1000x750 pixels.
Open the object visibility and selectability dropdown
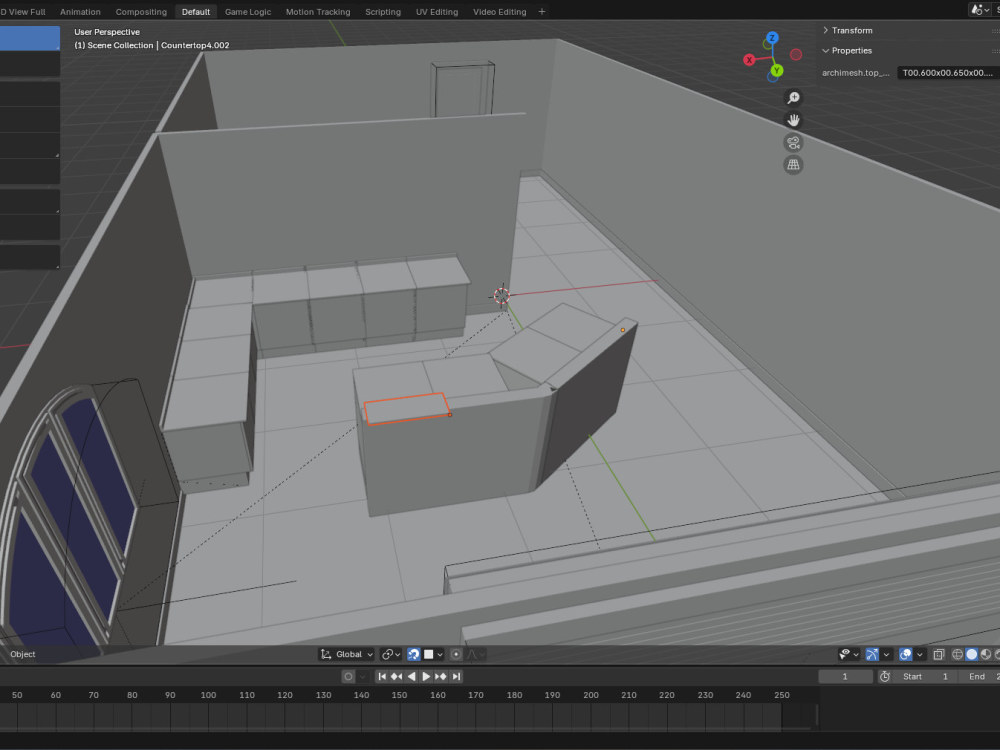click(x=849, y=654)
